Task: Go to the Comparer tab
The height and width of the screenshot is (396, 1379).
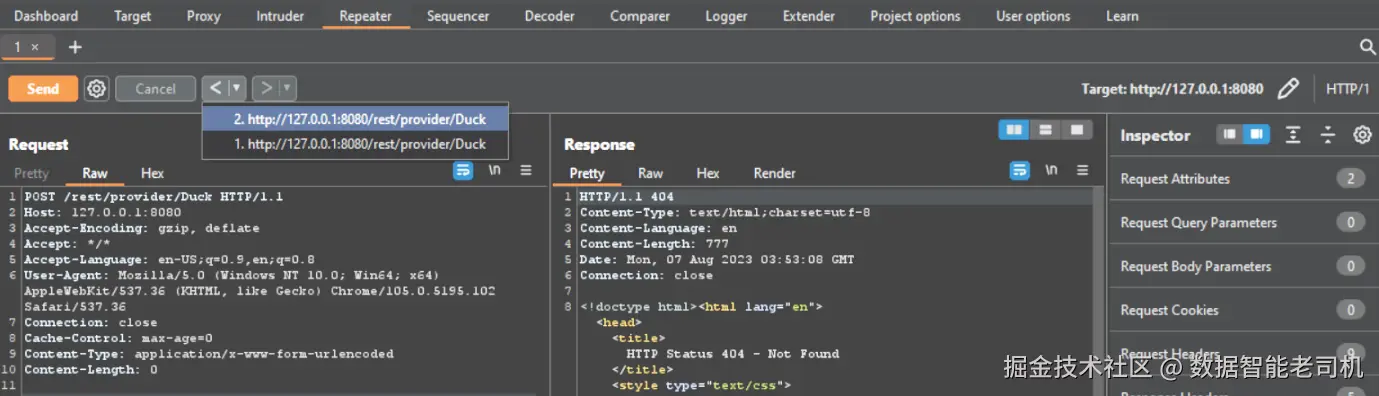Action: [x=640, y=16]
